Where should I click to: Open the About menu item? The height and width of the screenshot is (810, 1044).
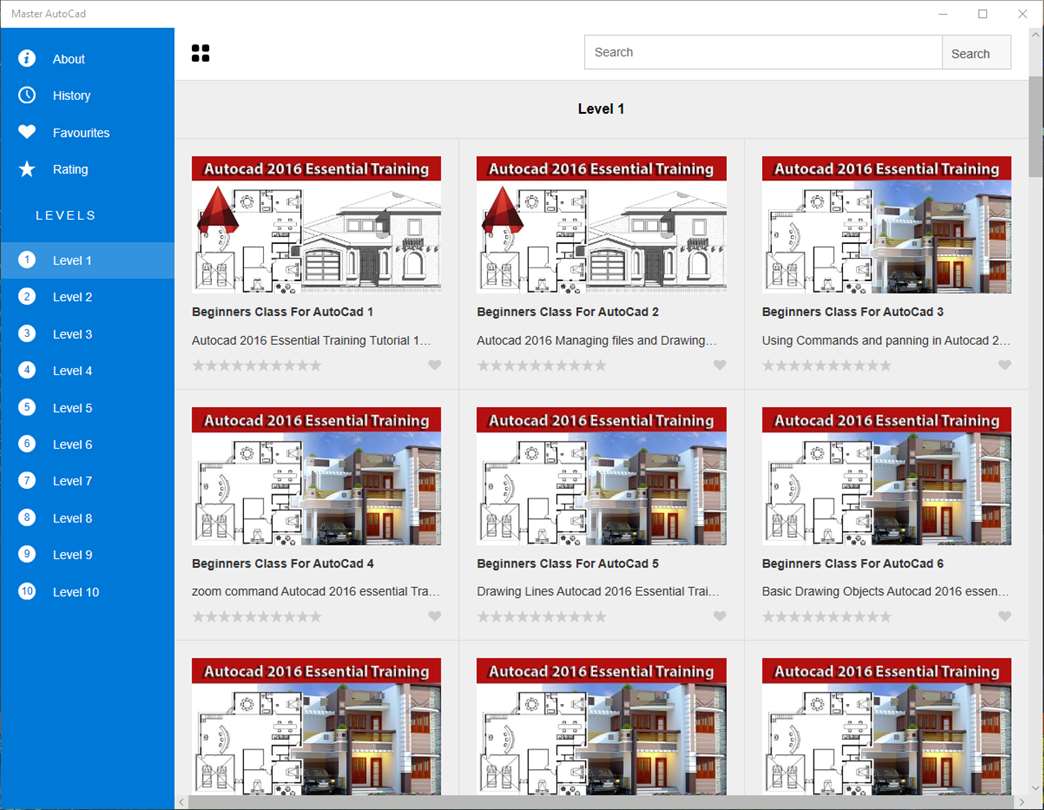point(87,59)
